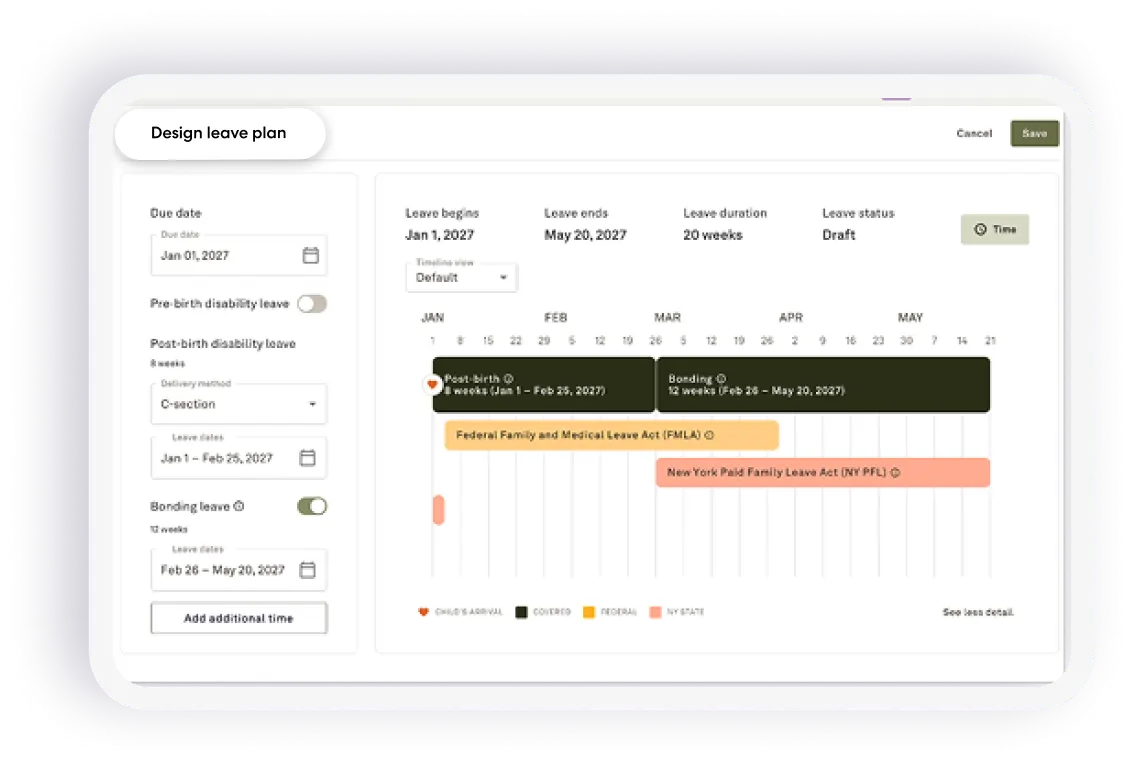Open the Due date calendar icon
Image resolution: width=1133 pixels, height=763 pixels.
pyautogui.click(x=311, y=255)
